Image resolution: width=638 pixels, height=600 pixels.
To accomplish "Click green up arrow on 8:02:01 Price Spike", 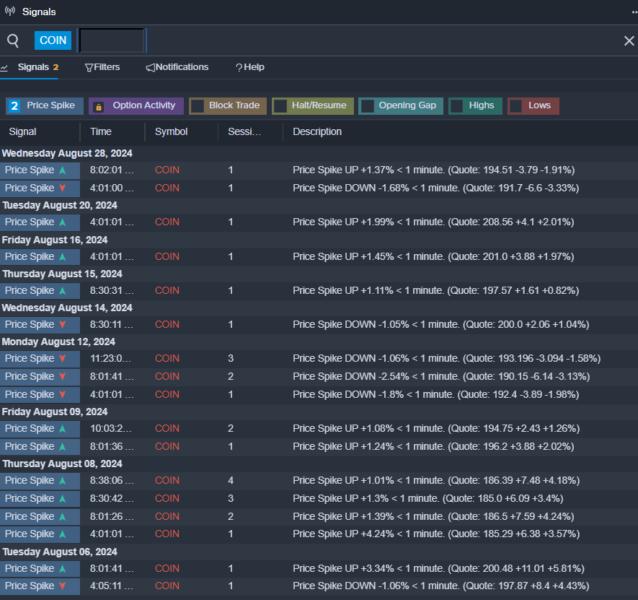I will pos(62,170).
